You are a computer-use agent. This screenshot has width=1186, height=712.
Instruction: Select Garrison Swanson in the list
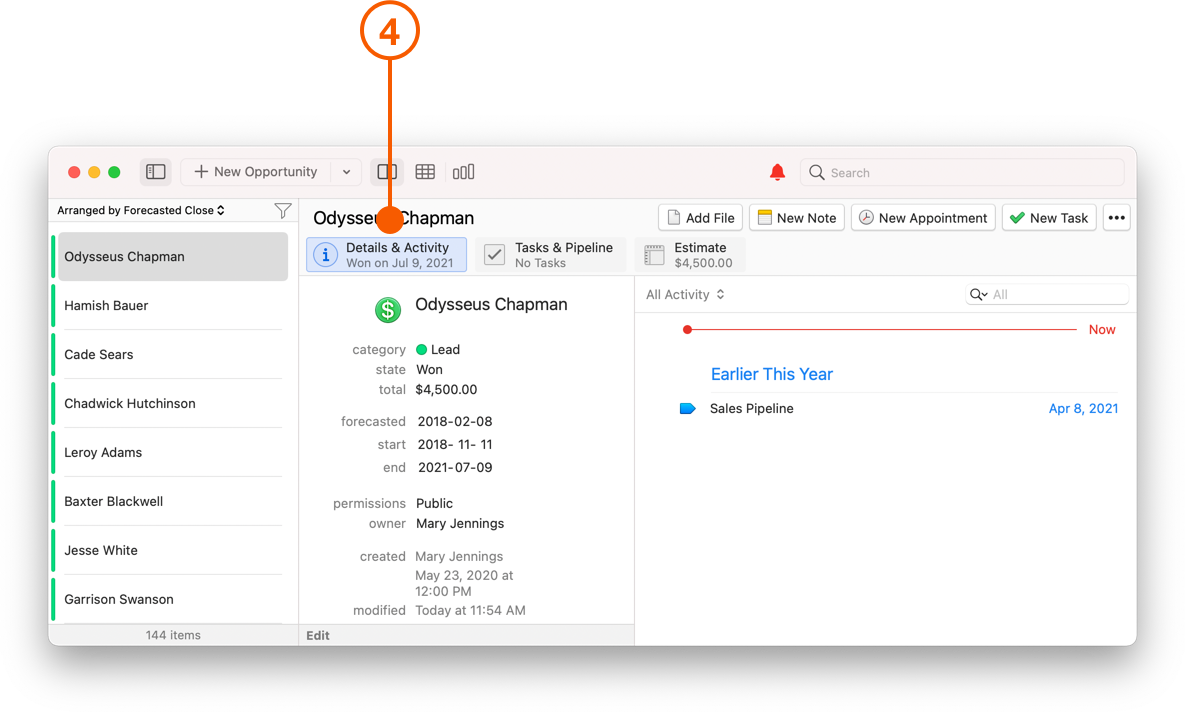(173, 599)
